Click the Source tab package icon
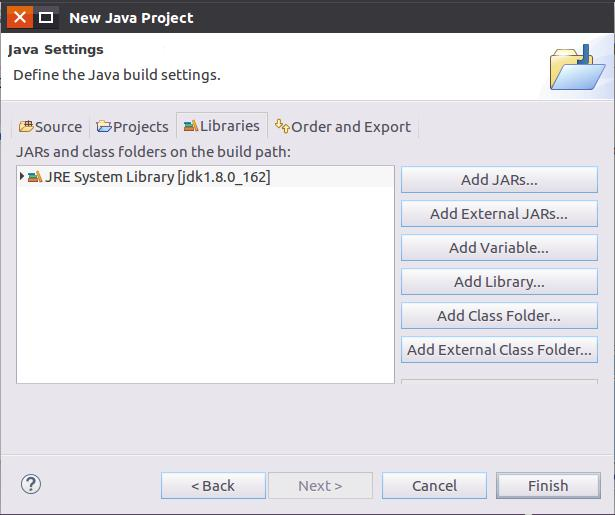The width and height of the screenshot is (615, 515). (26, 126)
